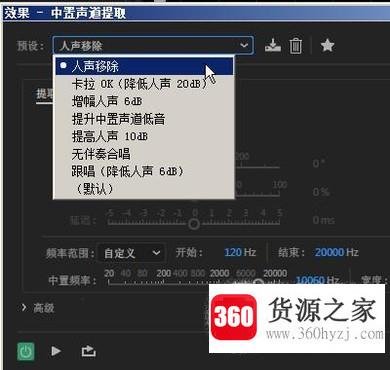Pick the 无伴奏合唱 preset
The height and width of the screenshot is (370, 390).
click(144, 154)
